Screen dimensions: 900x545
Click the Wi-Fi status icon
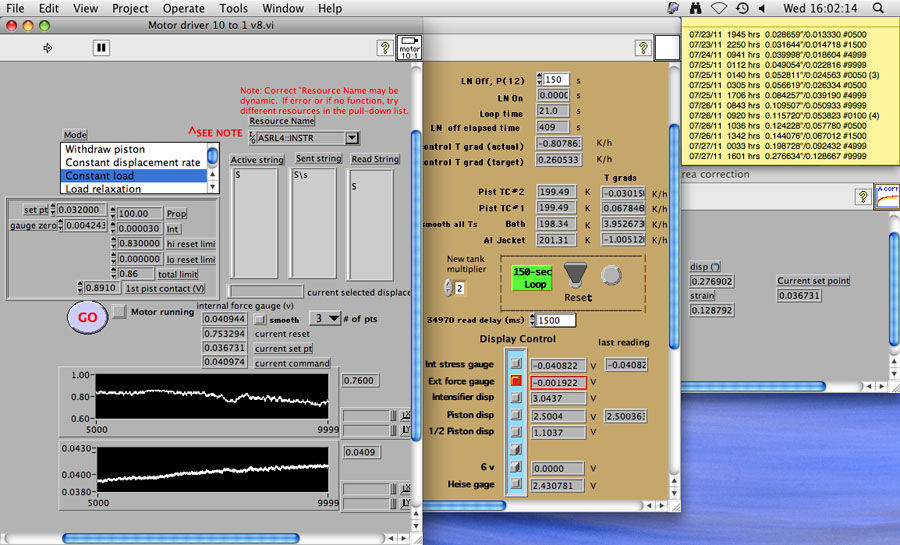719,8
